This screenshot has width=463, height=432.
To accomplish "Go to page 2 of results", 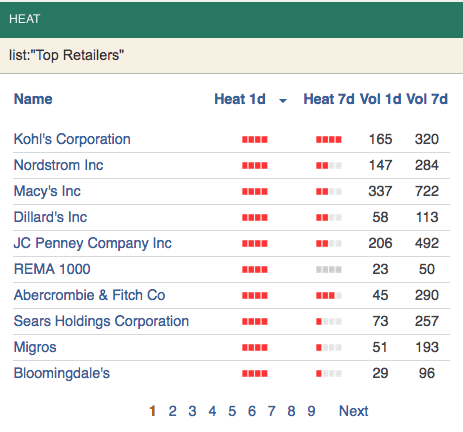I will click(172, 411).
